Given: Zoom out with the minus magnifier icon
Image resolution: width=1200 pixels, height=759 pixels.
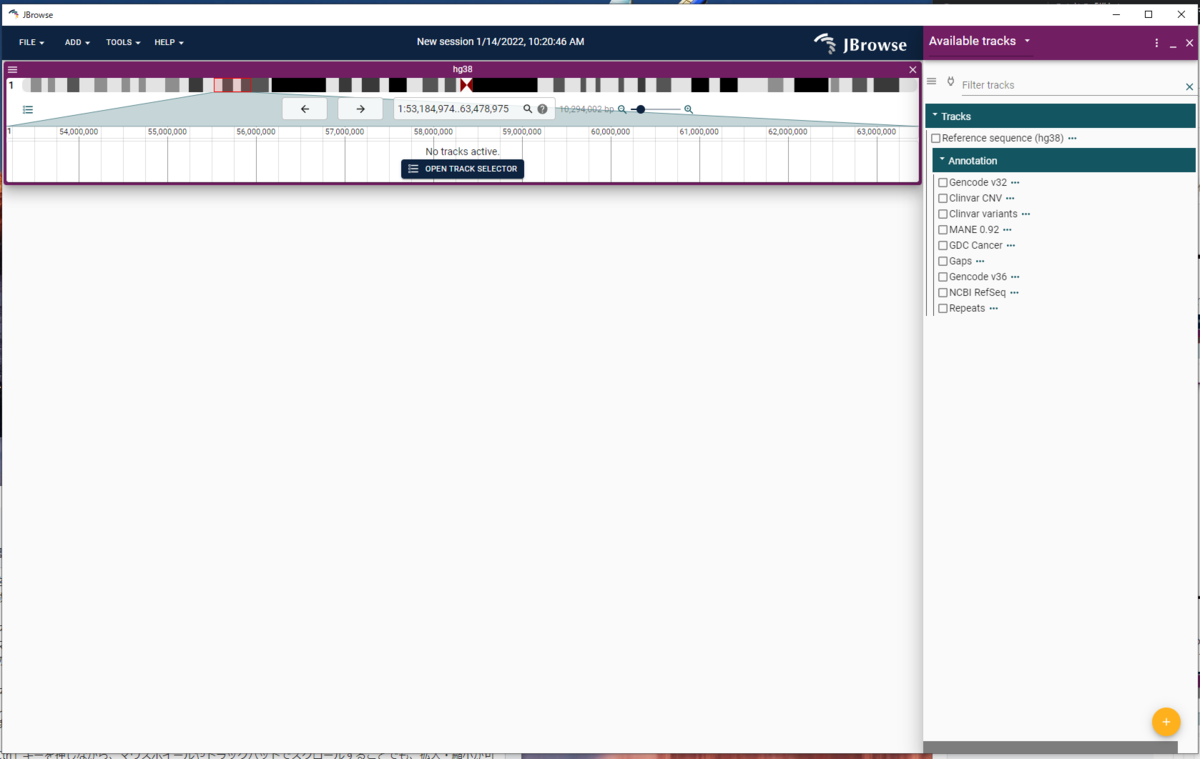Looking at the screenshot, I should click(622, 109).
